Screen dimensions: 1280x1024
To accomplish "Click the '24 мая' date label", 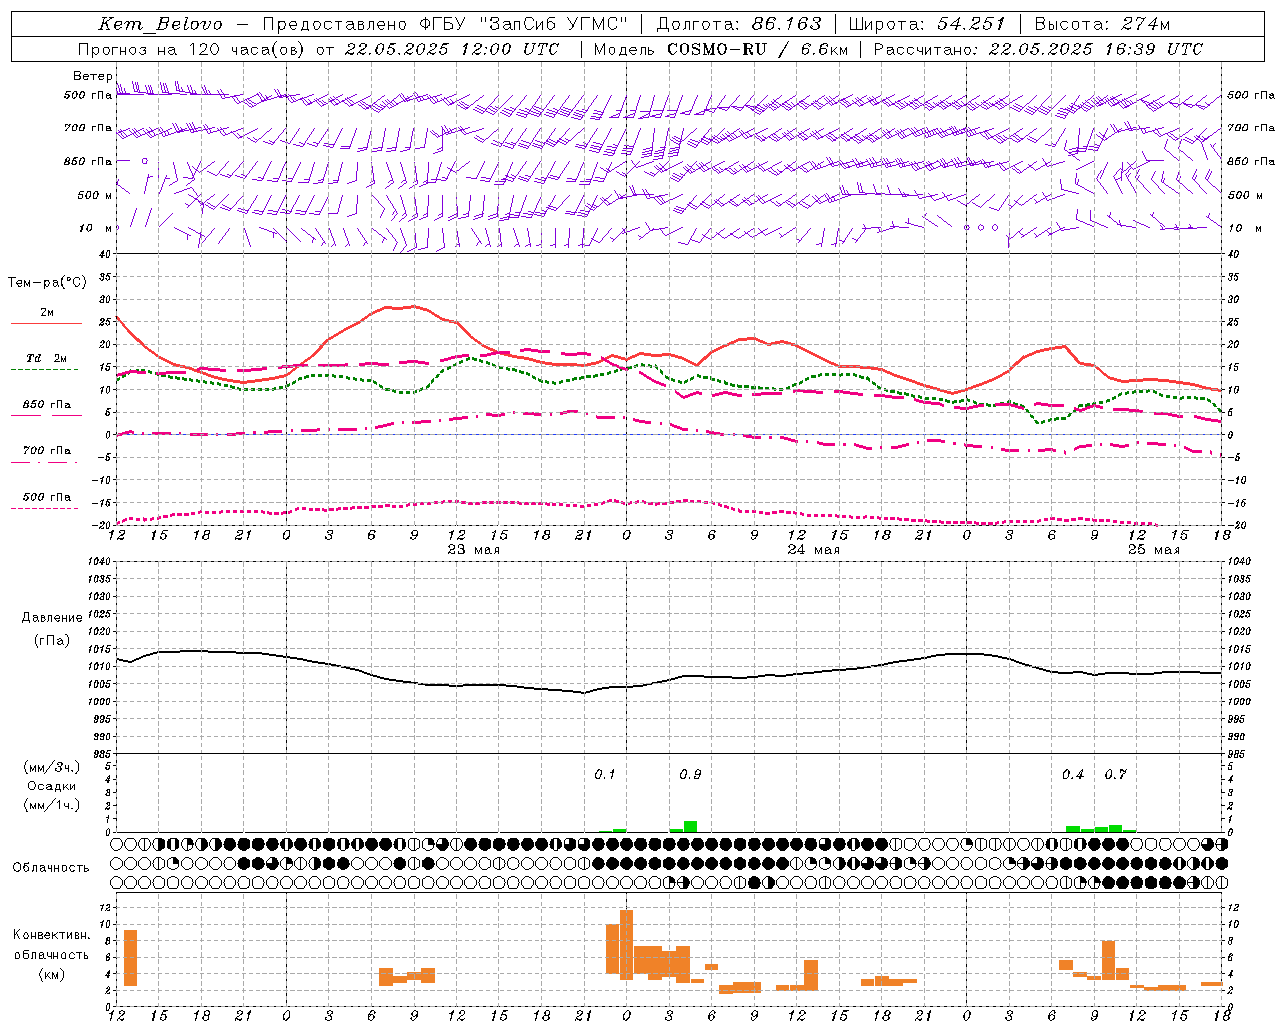I will coord(813,549).
